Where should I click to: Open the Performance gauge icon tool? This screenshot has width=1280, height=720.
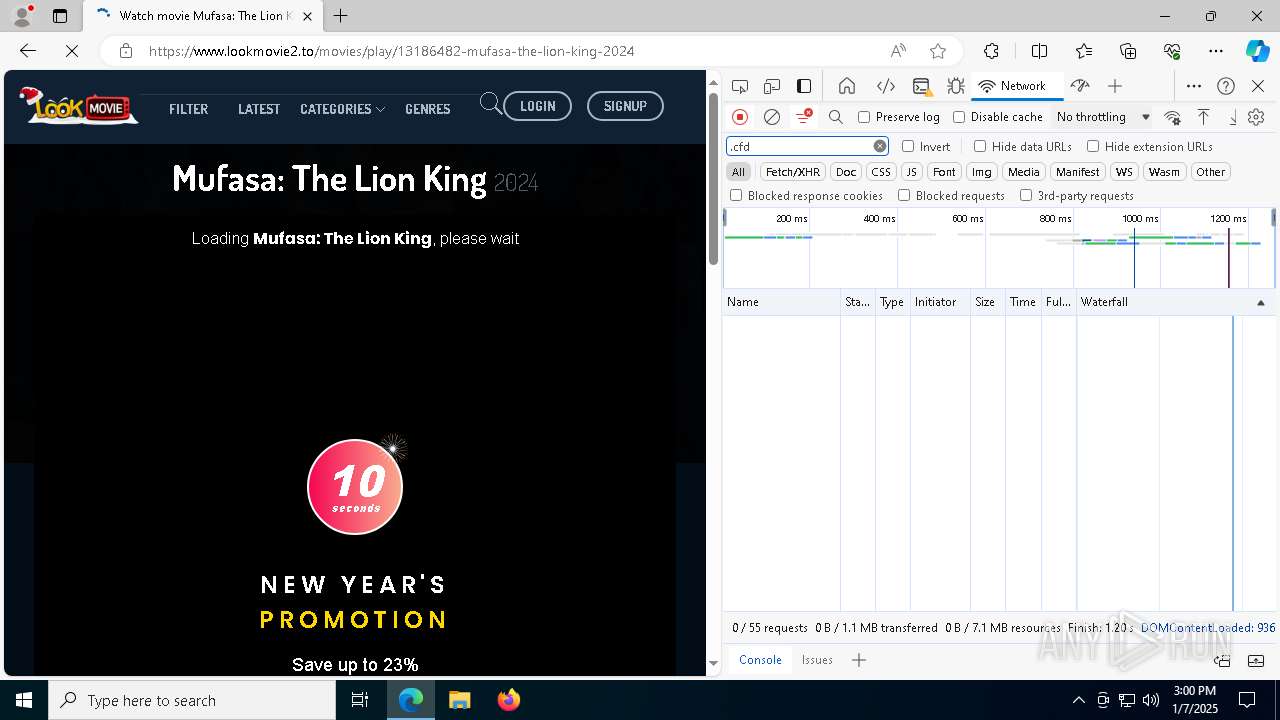point(1080,86)
